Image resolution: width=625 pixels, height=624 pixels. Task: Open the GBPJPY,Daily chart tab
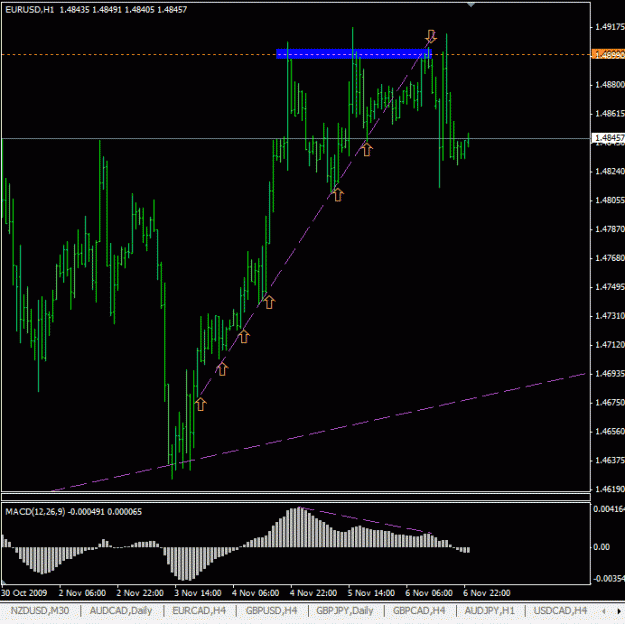[x=345, y=610]
